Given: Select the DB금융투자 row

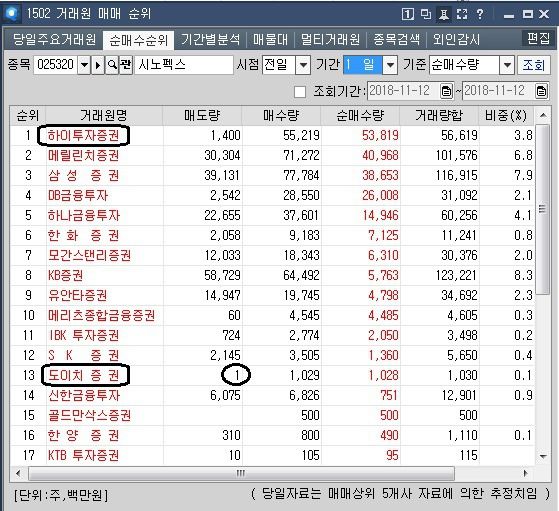Looking at the screenshot, I should [272, 195].
